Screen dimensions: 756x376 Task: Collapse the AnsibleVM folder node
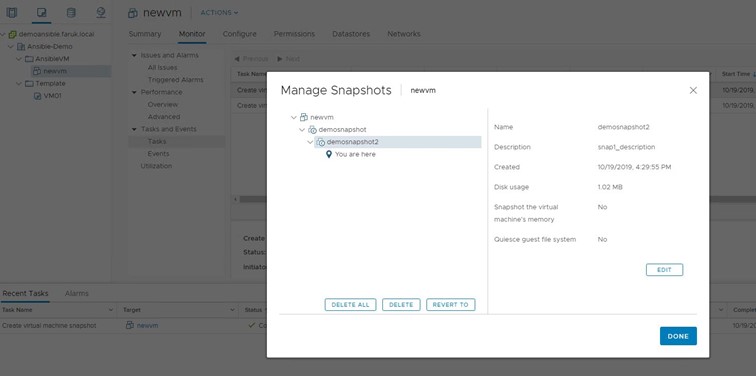(19, 59)
